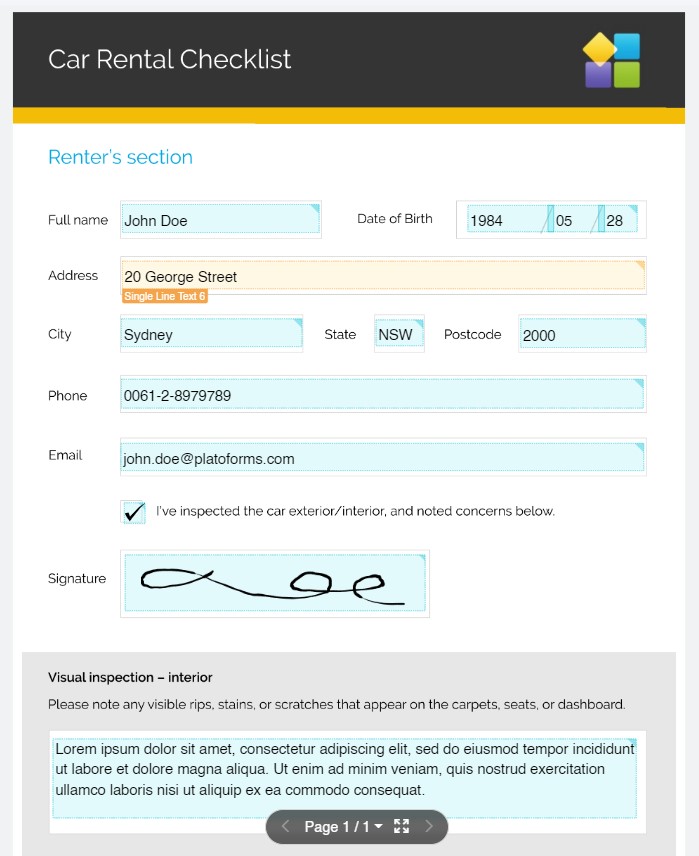This screenshot has height=856, width=699.
Task: Go to the next page arrow
Action: [430, 826]
